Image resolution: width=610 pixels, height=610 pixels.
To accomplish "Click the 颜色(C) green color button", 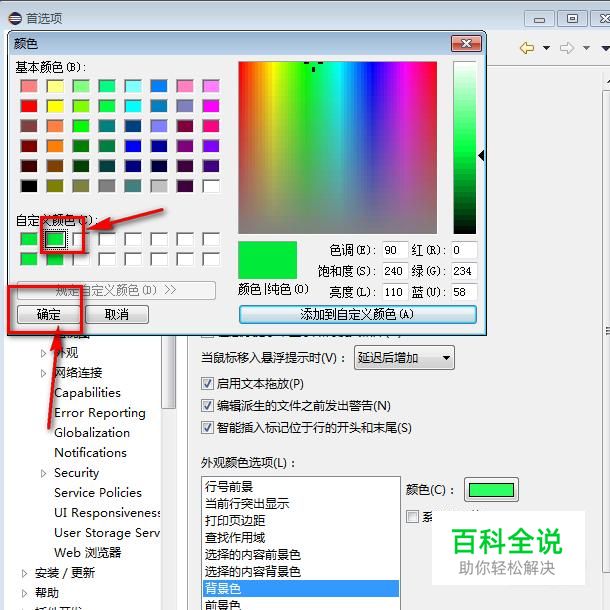I will click(491, 490).
